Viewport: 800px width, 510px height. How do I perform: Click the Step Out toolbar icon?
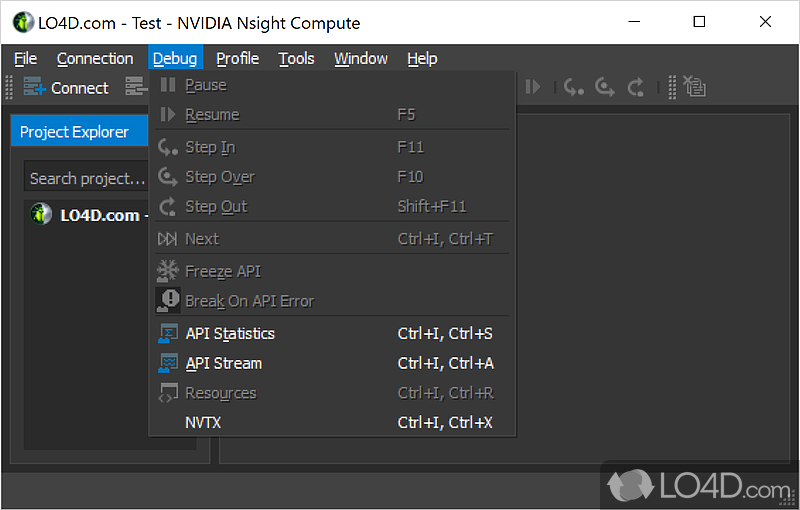tap(636, 87)
